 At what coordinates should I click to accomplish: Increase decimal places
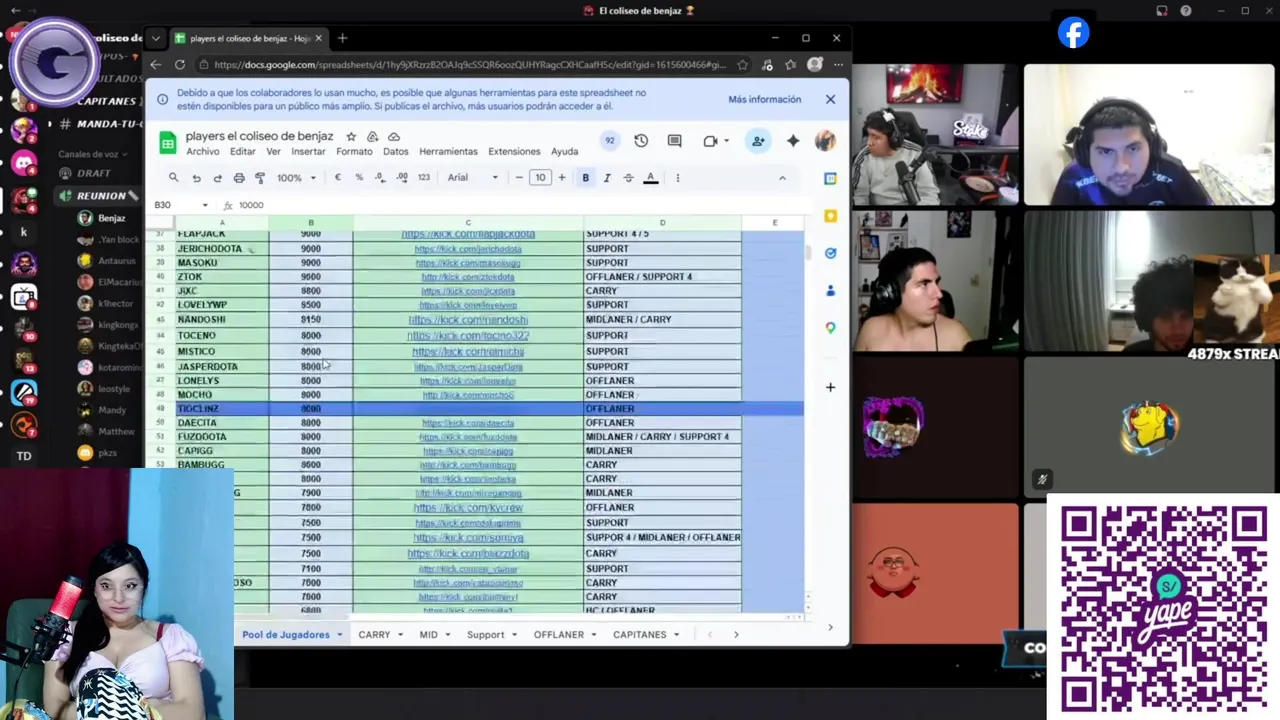tap(402, 178)
